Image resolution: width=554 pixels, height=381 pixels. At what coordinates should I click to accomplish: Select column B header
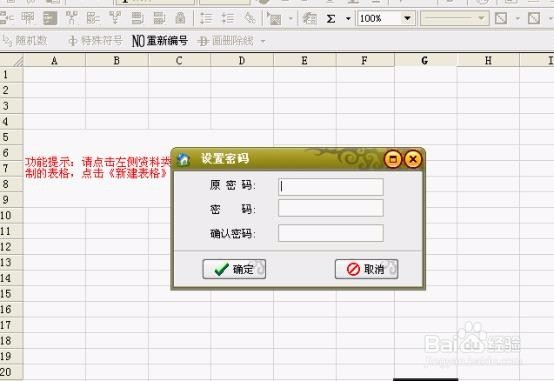[x=117, y=60]
